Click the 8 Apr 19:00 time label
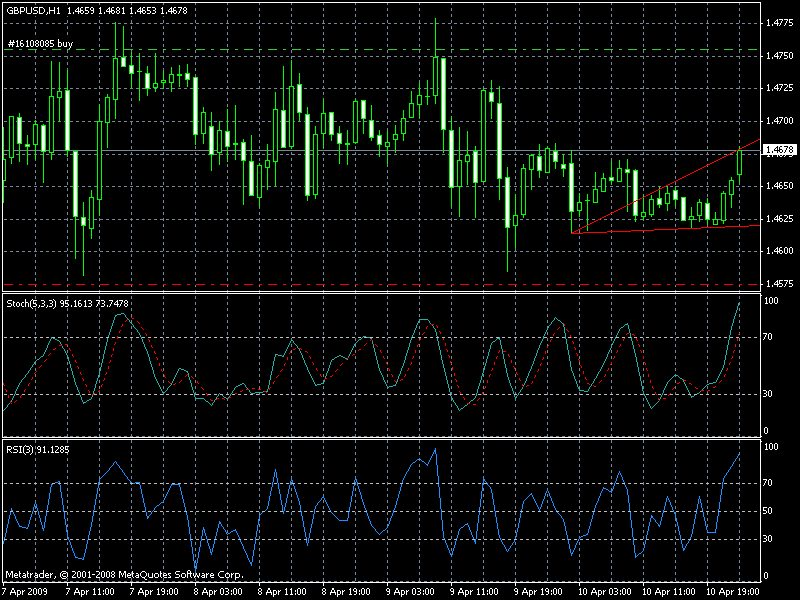This screenshot has height=600, width=800. point(346,592)
